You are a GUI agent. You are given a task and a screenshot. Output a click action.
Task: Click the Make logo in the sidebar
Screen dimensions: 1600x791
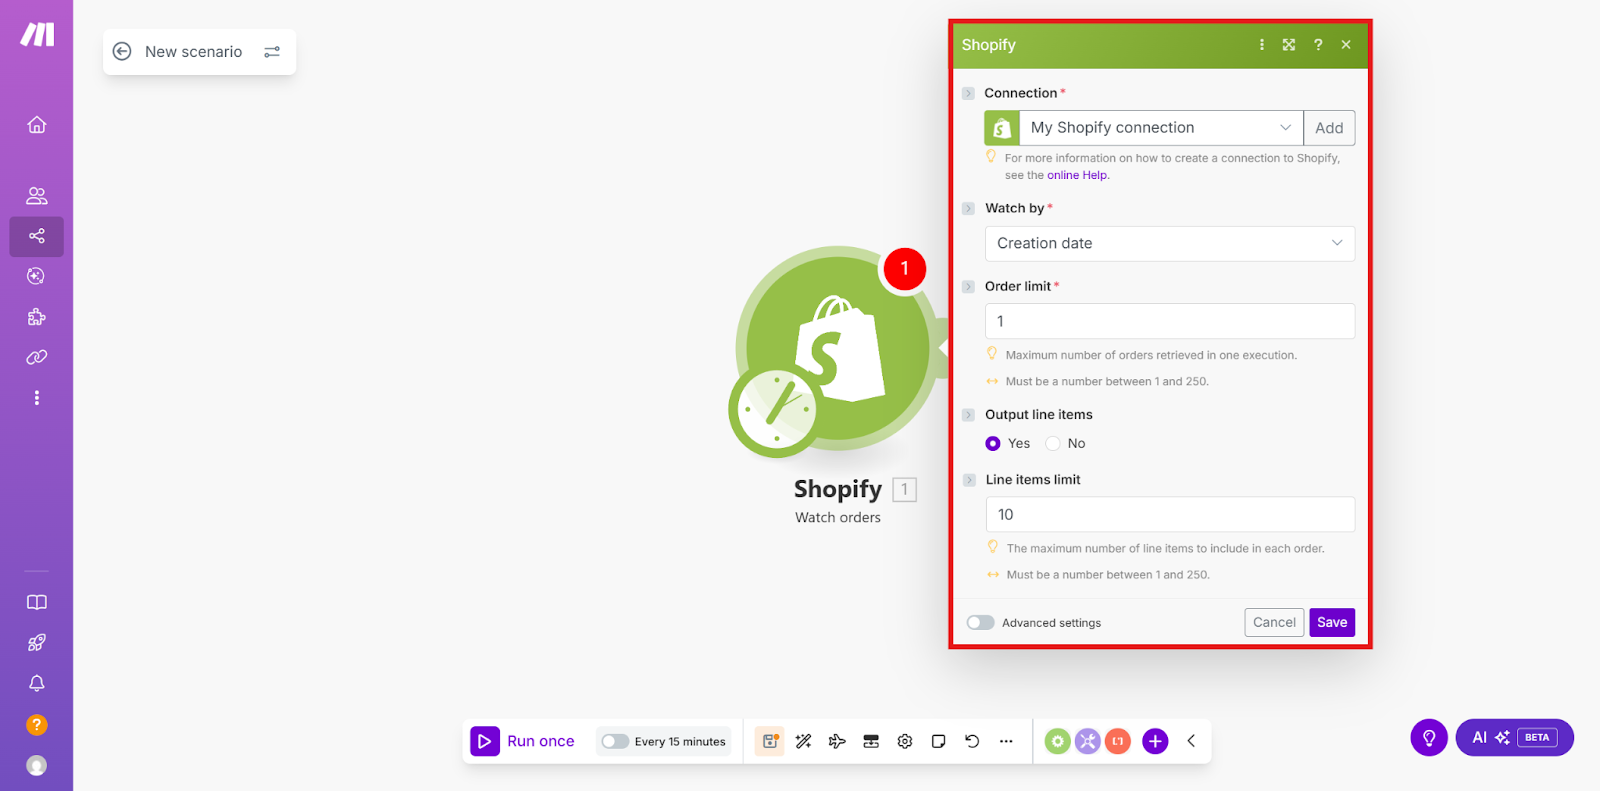[x=37, y=34]
